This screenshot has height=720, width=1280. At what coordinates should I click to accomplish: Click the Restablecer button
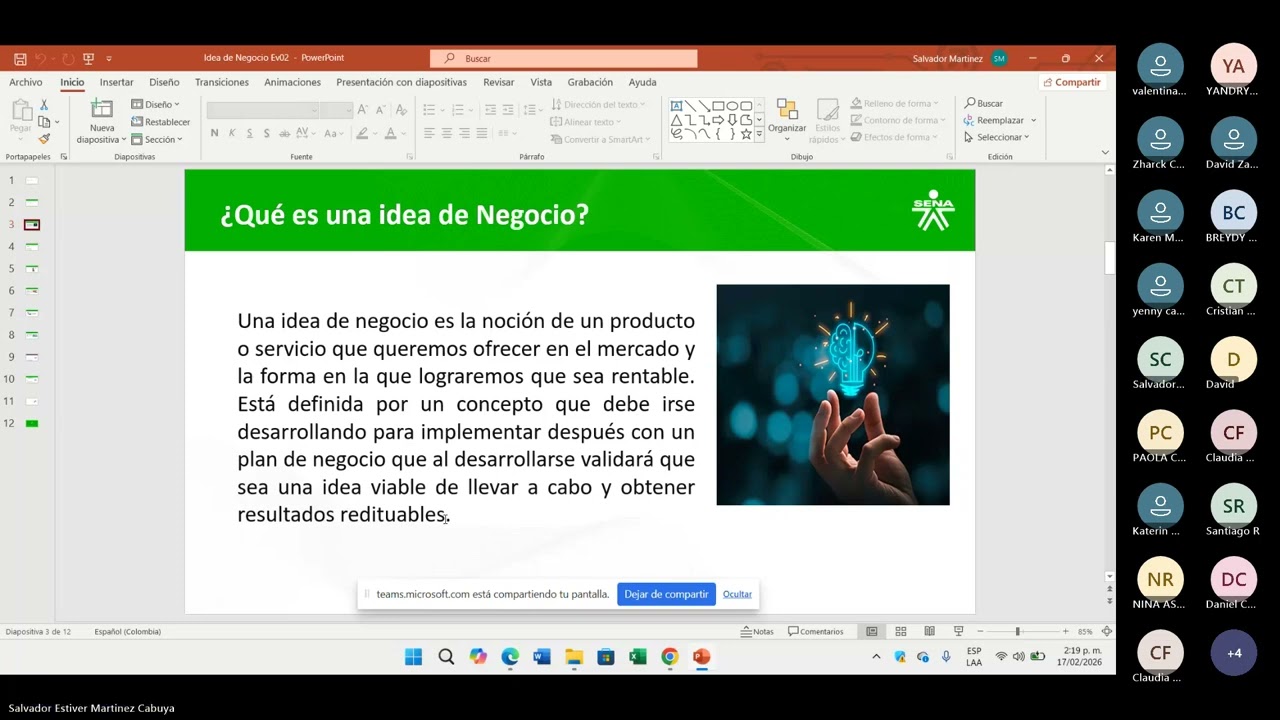[161, 122]
